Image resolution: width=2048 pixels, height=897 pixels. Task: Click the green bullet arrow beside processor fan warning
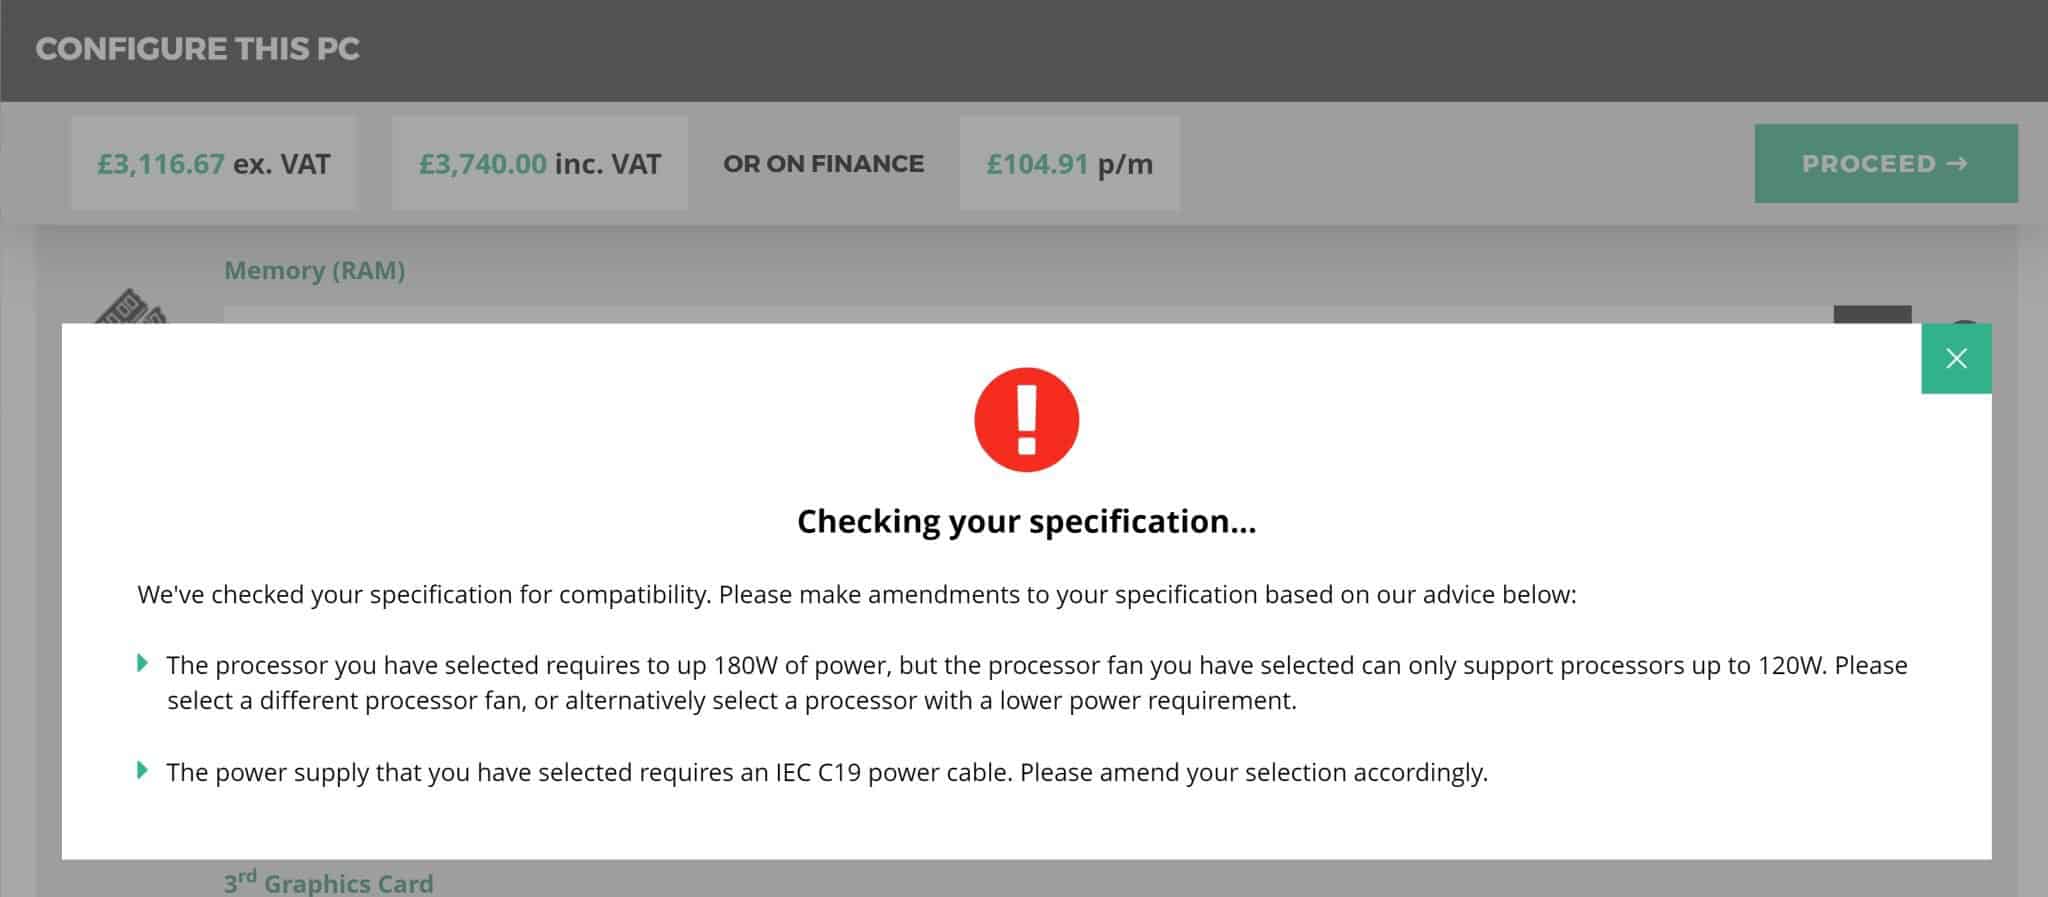click(x=143, y=663)
